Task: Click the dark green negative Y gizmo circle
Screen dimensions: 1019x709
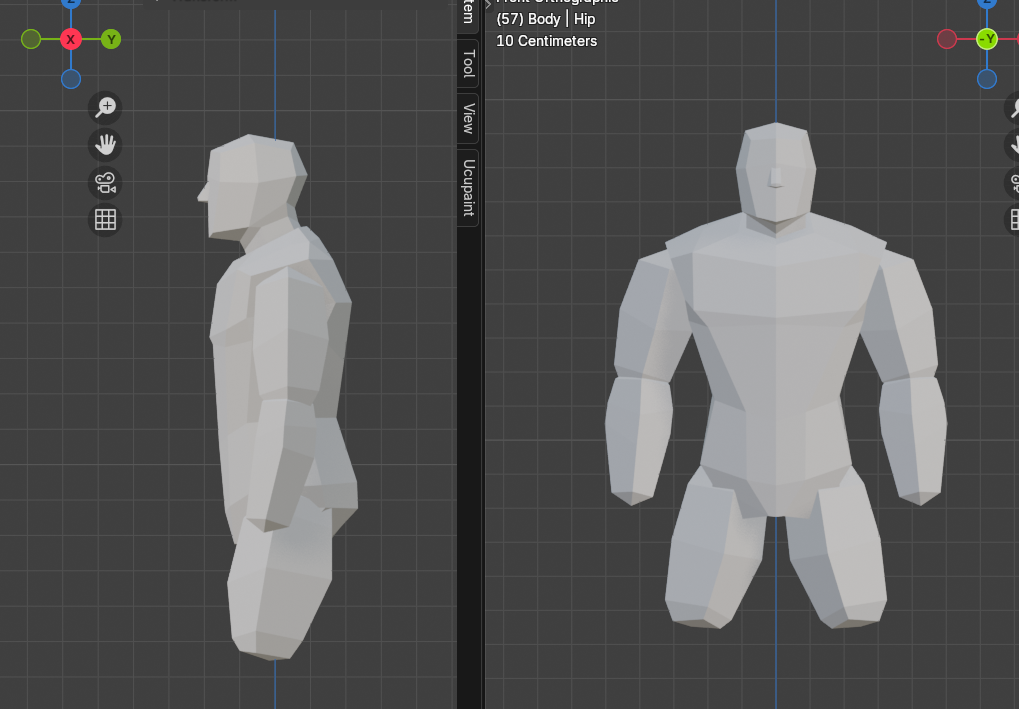Action: (x=31, y=40)
